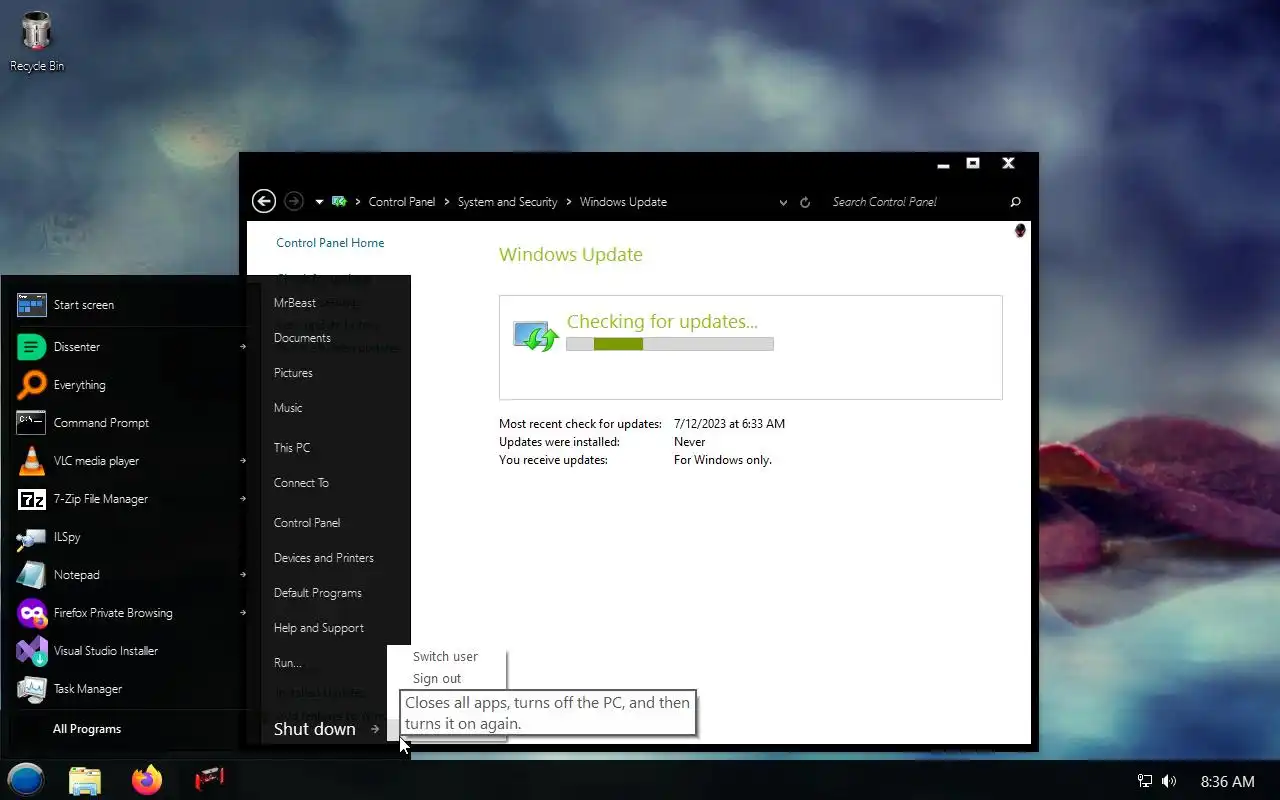The width and height of the screenshot is (1280, 800).
Task: Click Run... in start menu
Action: tap(288, 663)
